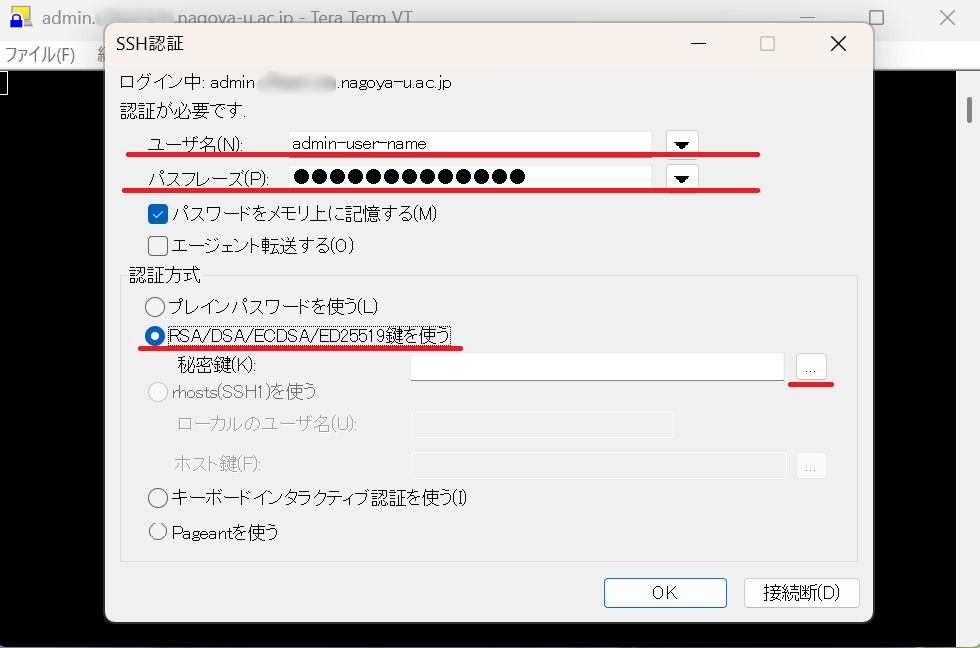980x648 pixels.
Task: Open the passphrase dropdown arrow
Action: (x=682, y=179)
